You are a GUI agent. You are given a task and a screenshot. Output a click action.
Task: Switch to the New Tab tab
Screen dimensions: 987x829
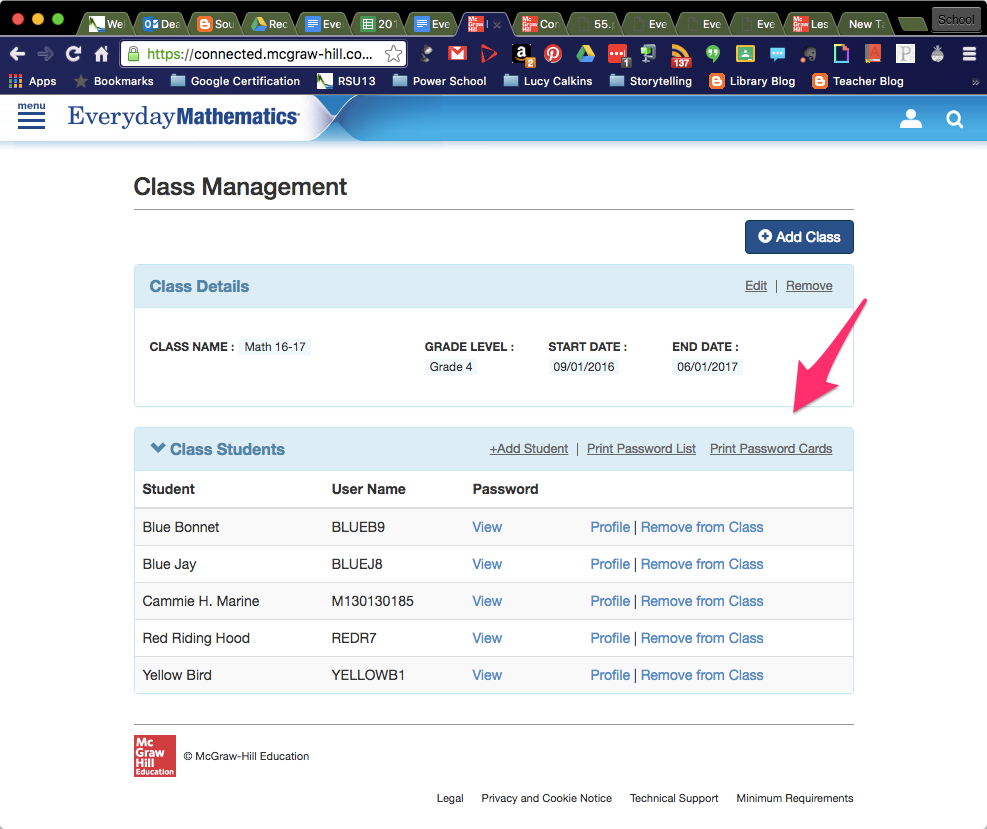click(866, 24)
